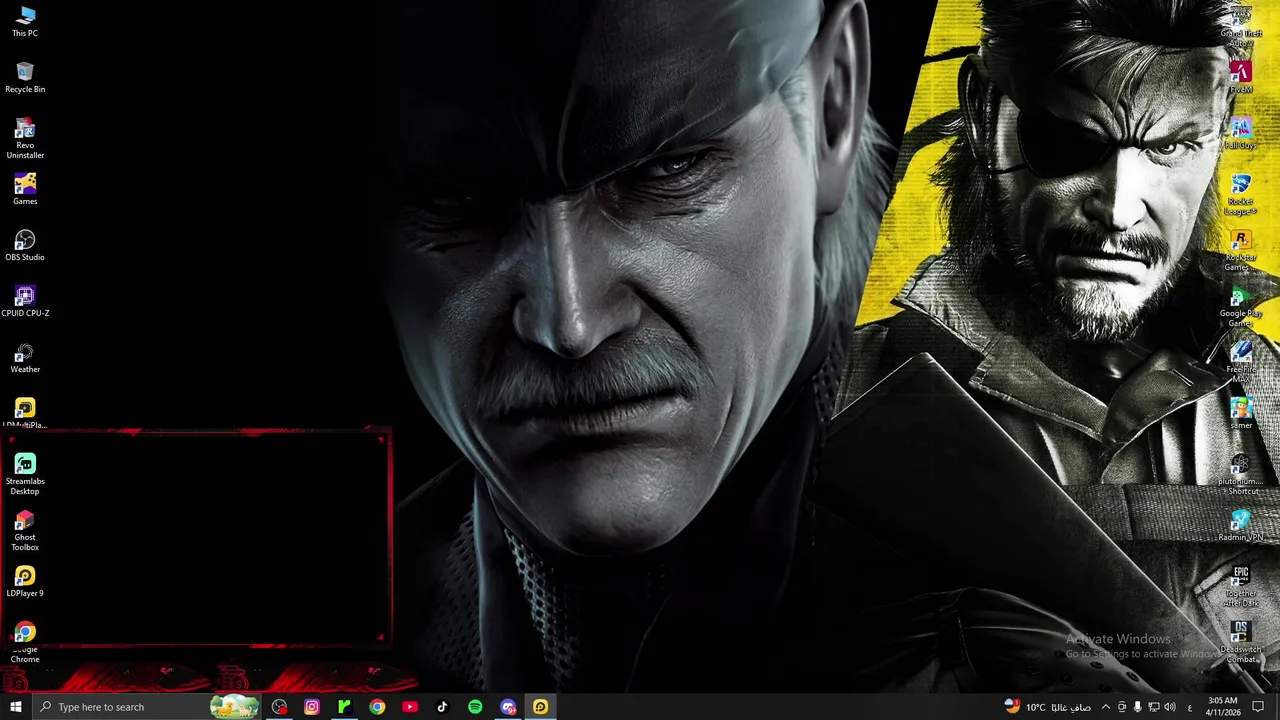The height and width of the screenshot is (720, 1280).
Task: Launch Free Fire MAX shortcut
Action: point(1241,363)
